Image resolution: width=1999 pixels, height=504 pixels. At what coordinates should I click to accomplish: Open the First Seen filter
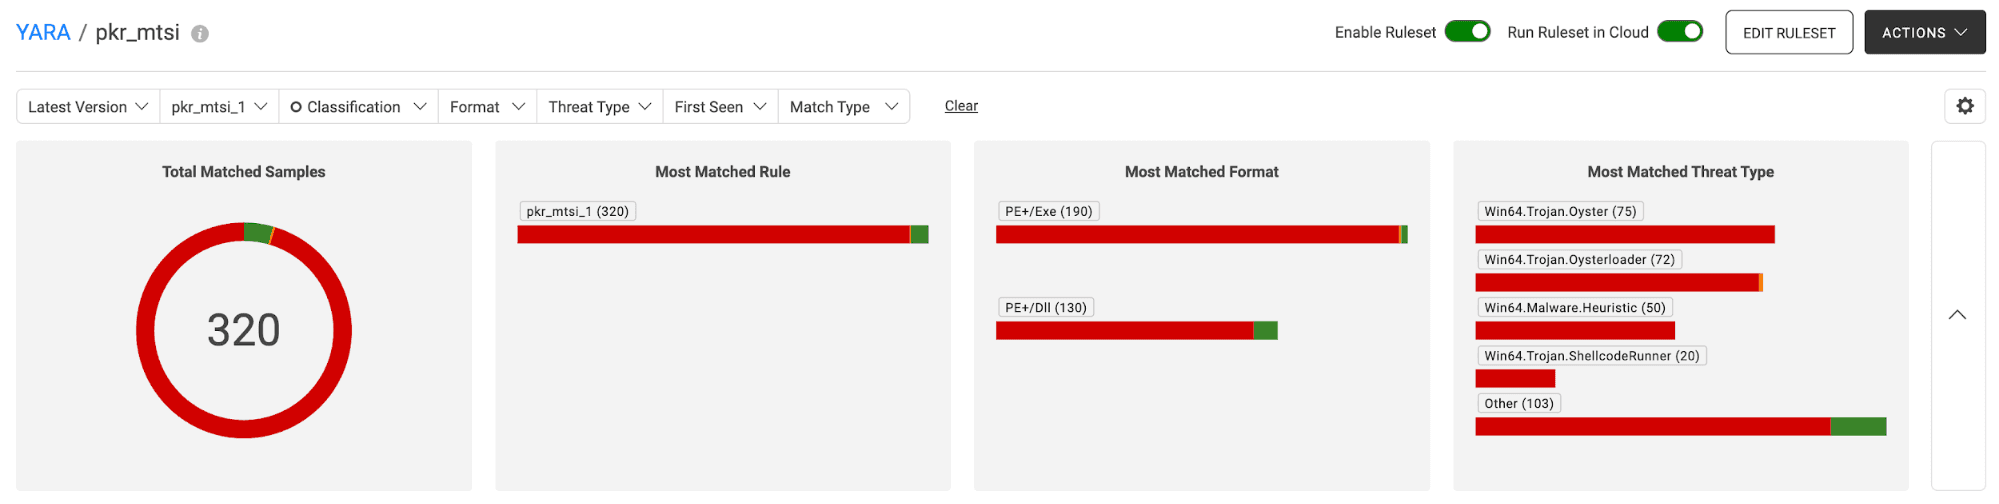coord(720,107)
